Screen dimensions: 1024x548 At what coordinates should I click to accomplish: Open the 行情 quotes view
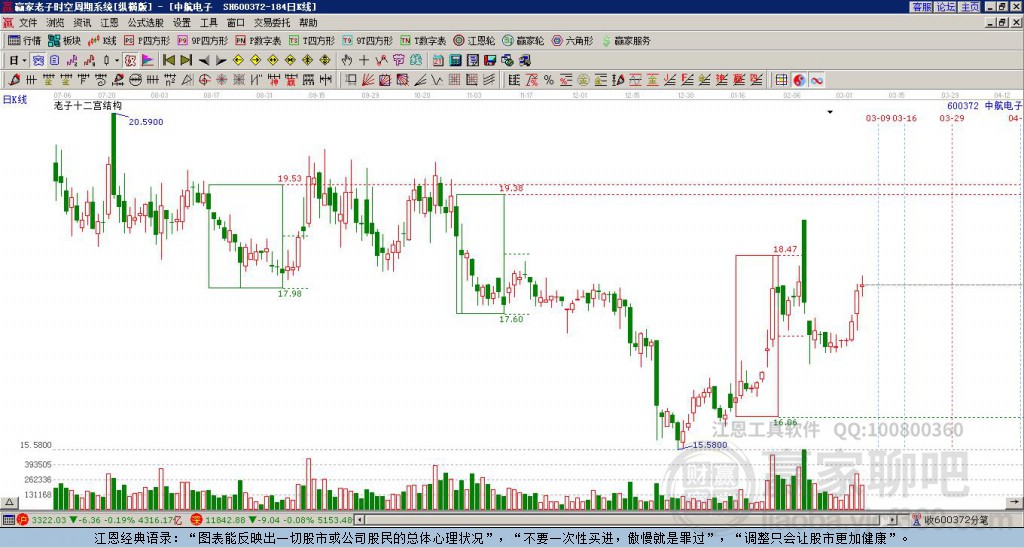click(25, 40)
